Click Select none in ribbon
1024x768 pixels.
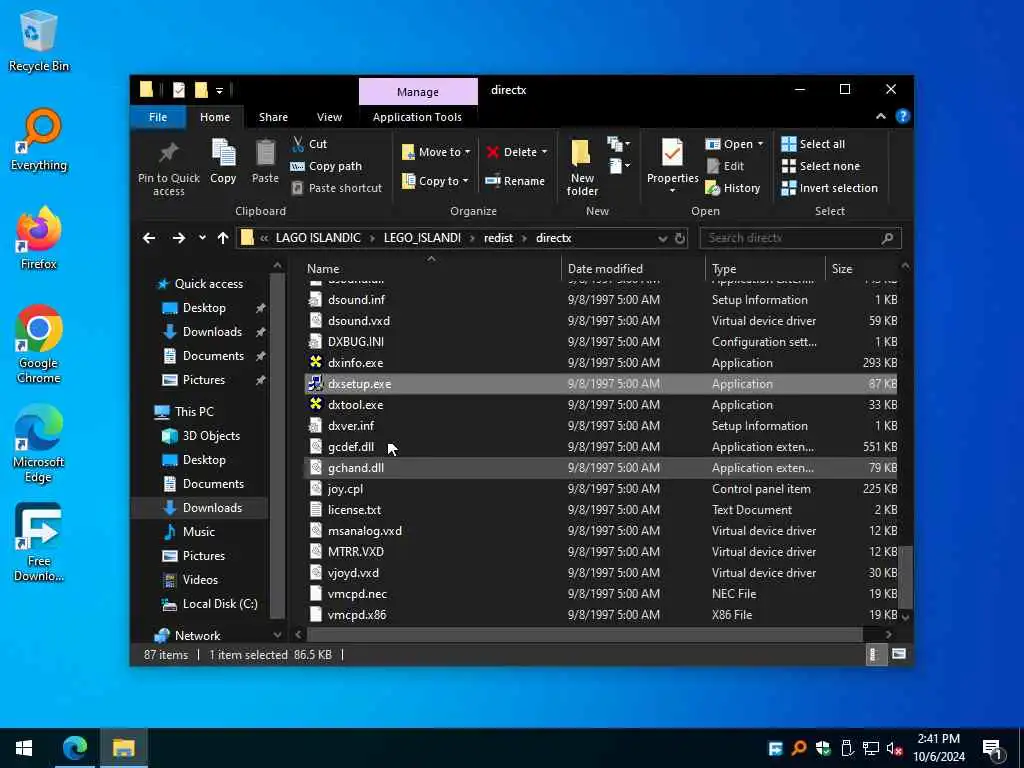tap(821, 166)
